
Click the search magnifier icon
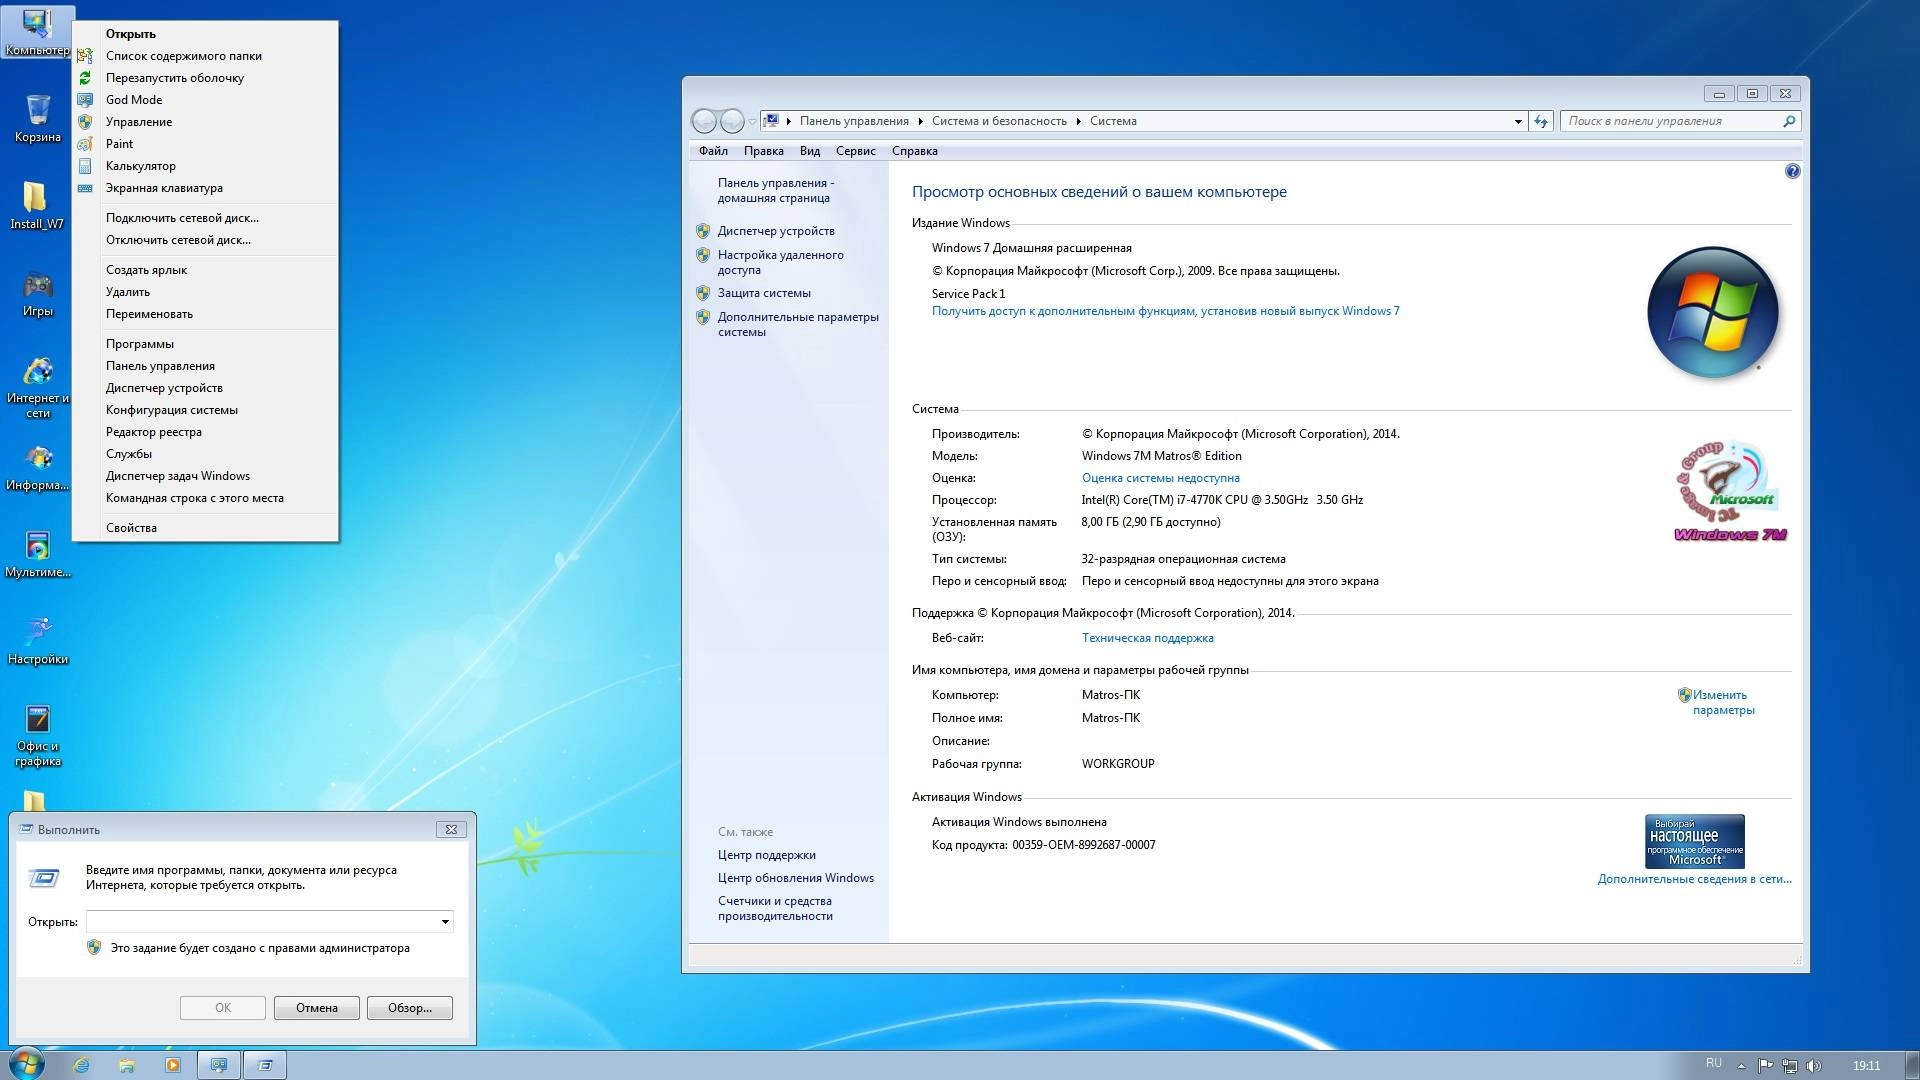click(x=1789, y=121)
